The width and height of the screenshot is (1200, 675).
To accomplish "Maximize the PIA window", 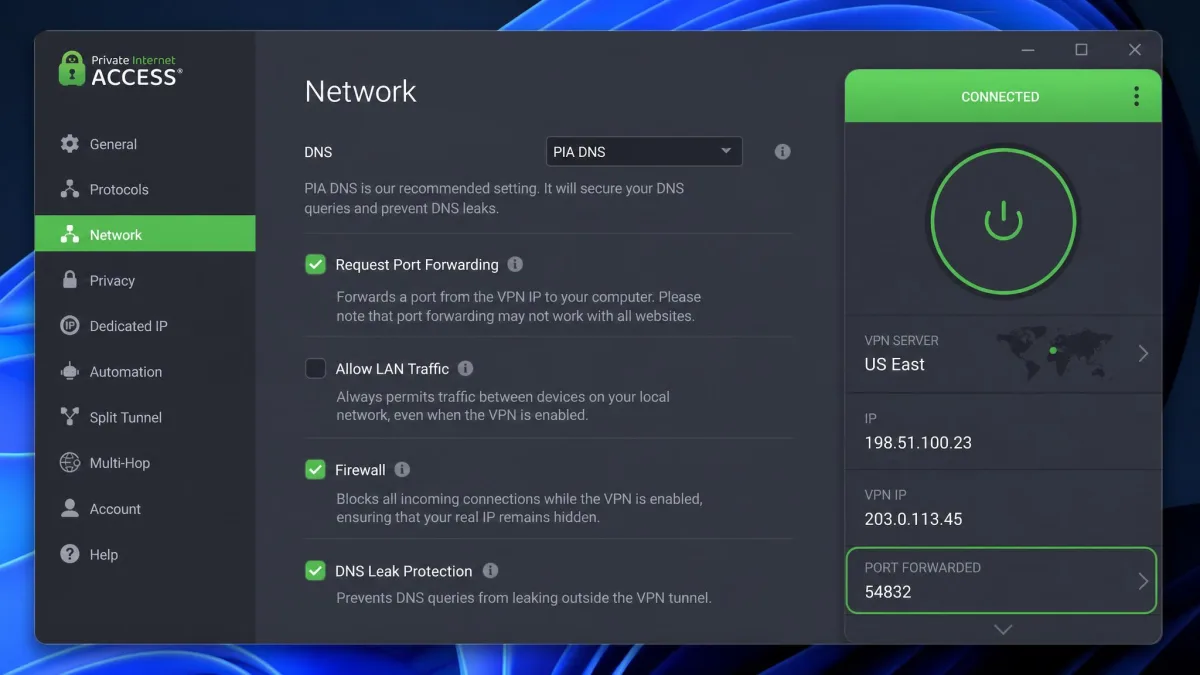I will click(x=1081, y=50).
